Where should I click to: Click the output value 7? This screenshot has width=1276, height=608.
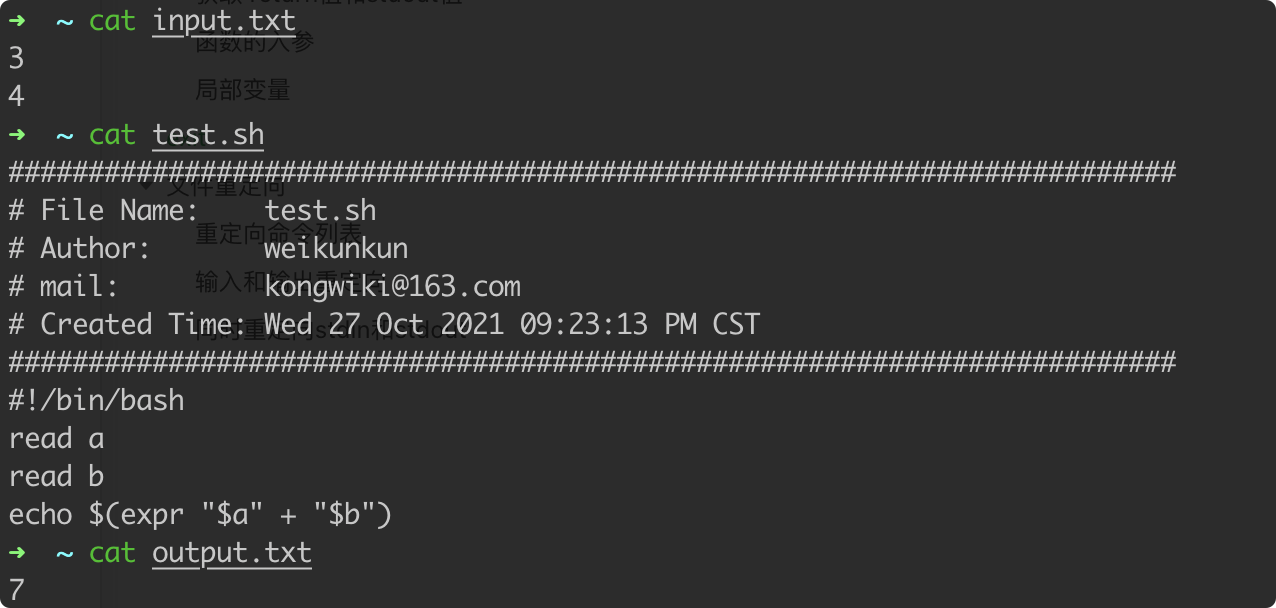[16, 591]
